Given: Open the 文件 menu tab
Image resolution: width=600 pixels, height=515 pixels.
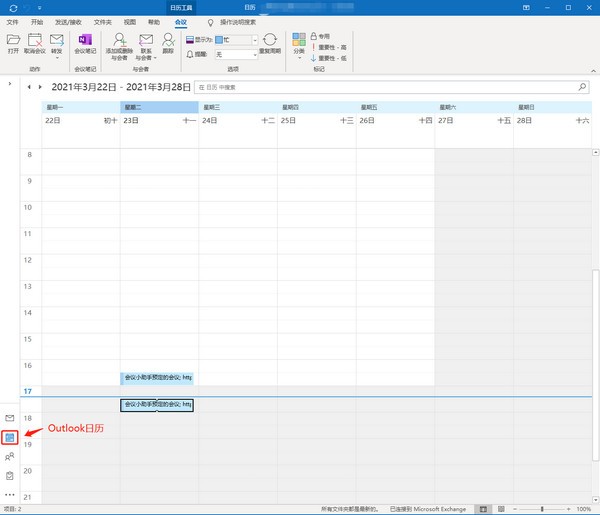Looking at the screenshot, I should 13,21.
